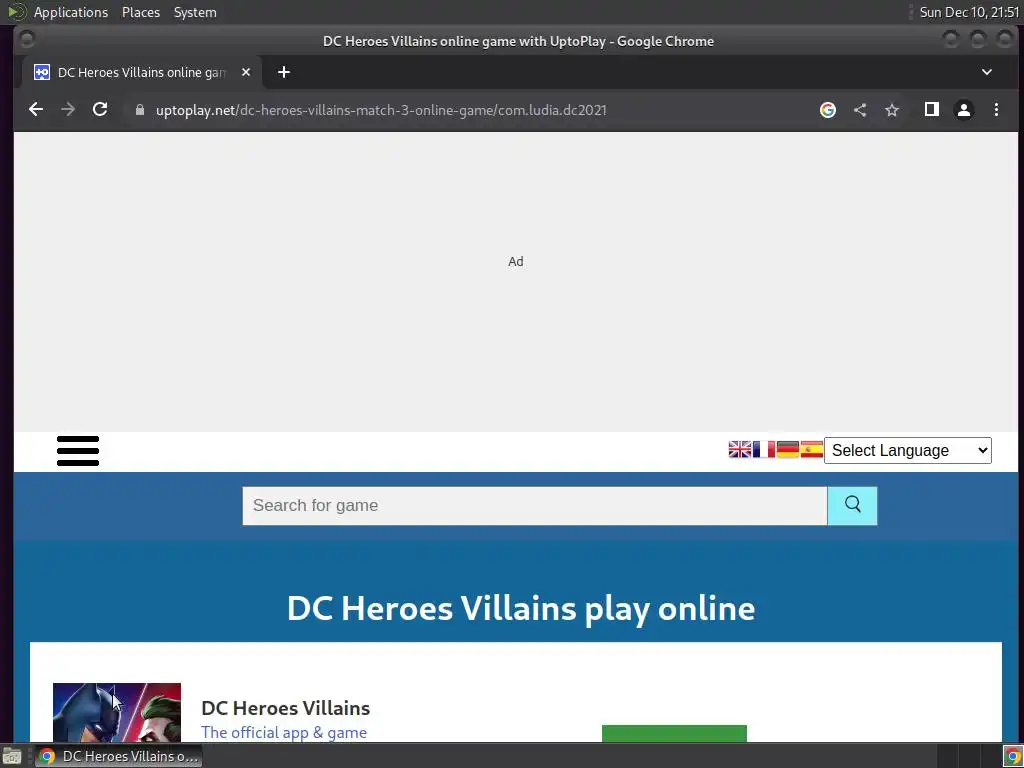Switch site language to Spanish flag
Viewport: 1024px width, 768px height.
[x=812, y=450]
